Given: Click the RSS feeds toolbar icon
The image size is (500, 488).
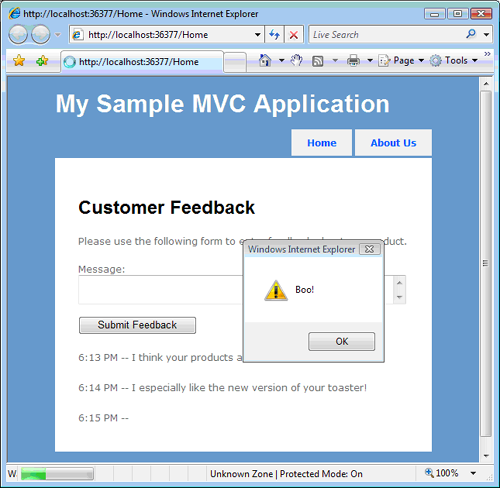Looking at the screenshot, I should click(x=317, y=61).
